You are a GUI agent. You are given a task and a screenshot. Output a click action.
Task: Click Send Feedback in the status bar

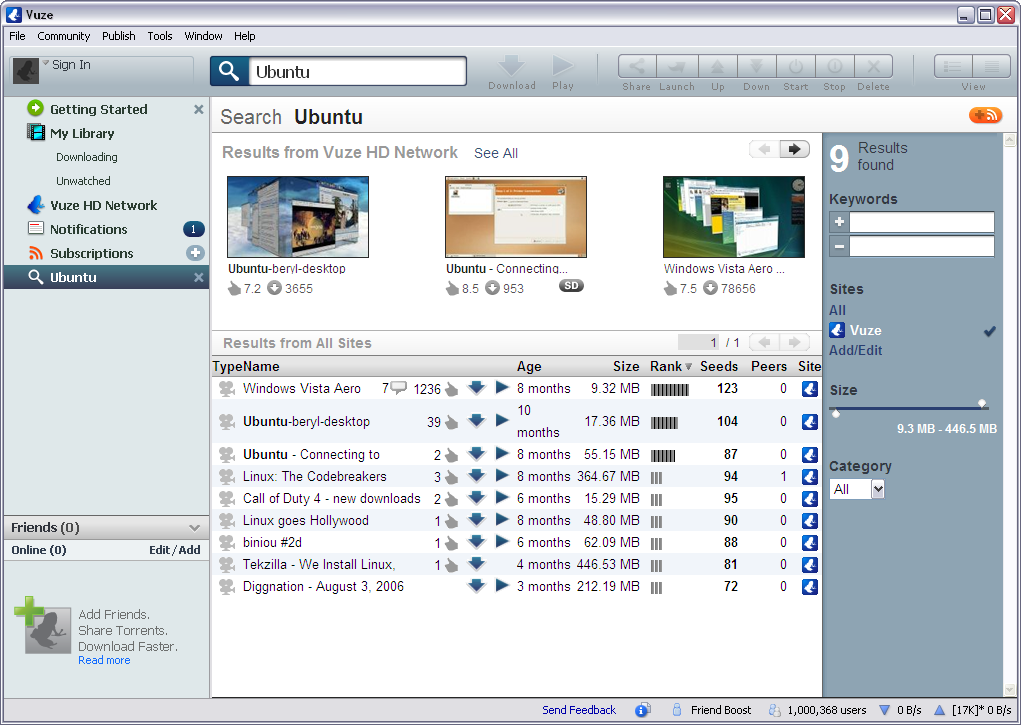579,710
